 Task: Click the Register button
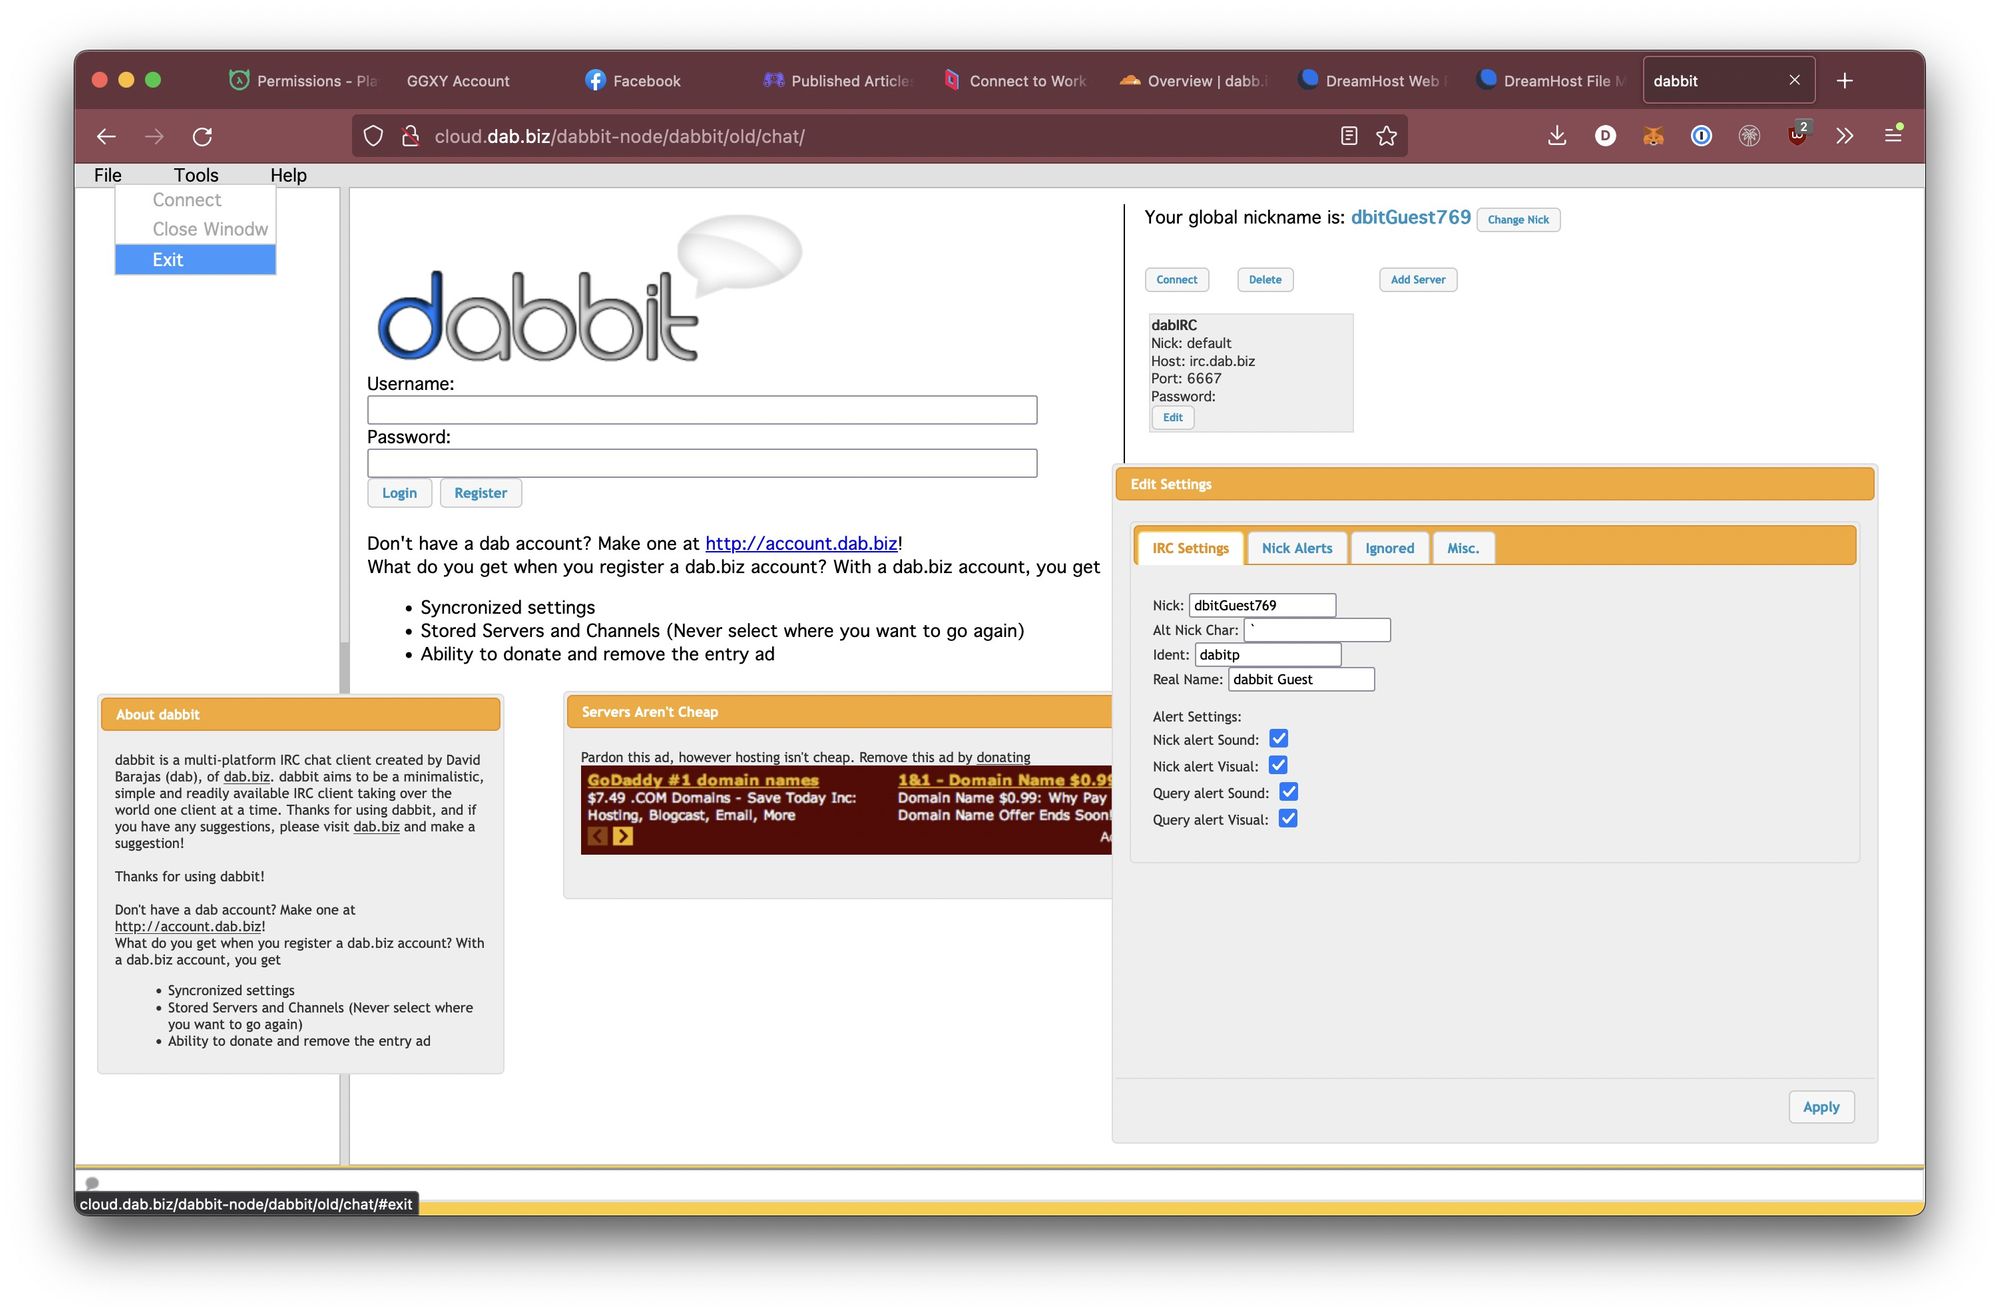[480, 493]
